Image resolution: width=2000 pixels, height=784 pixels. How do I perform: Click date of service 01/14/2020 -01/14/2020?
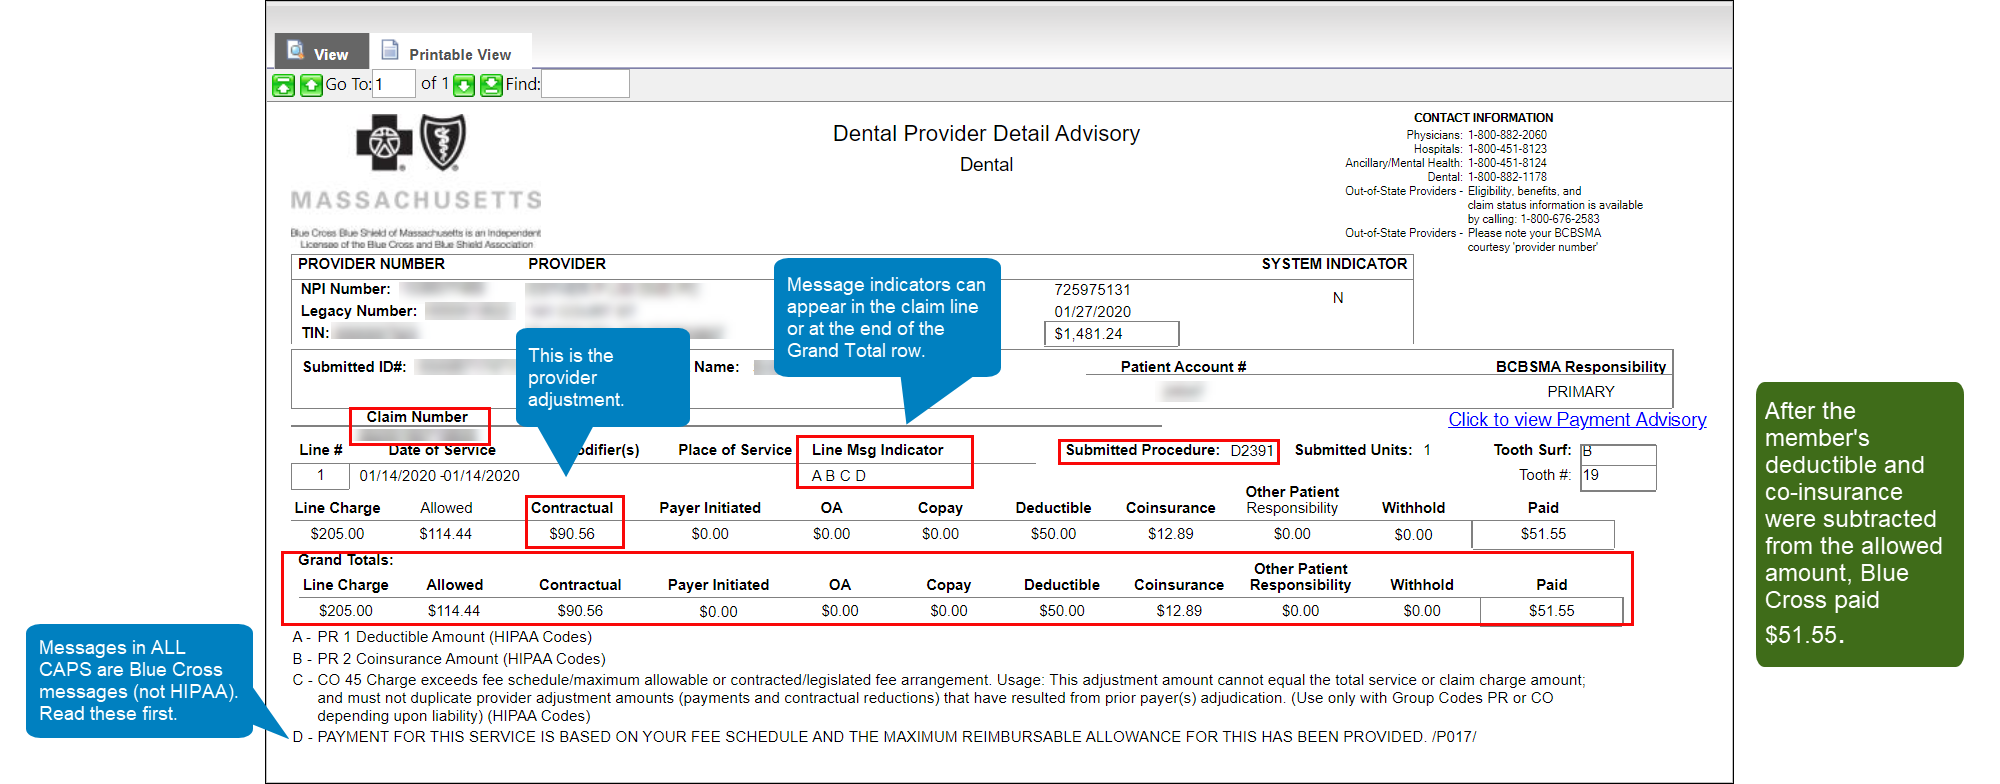439,476
